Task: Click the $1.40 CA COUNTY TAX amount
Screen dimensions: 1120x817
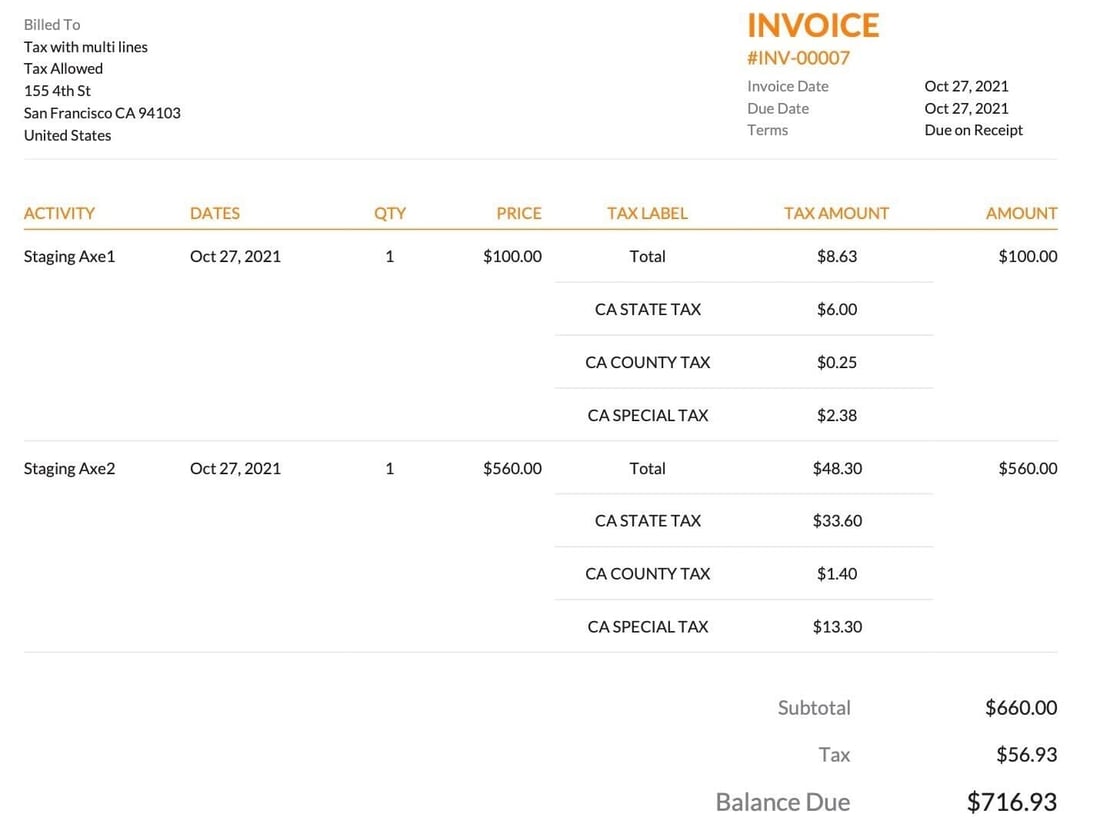Action: [x=836, y=573]
